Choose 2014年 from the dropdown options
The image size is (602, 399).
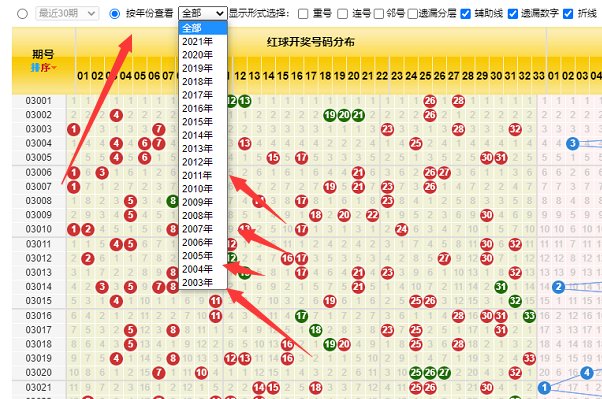(x=203, y=135)
